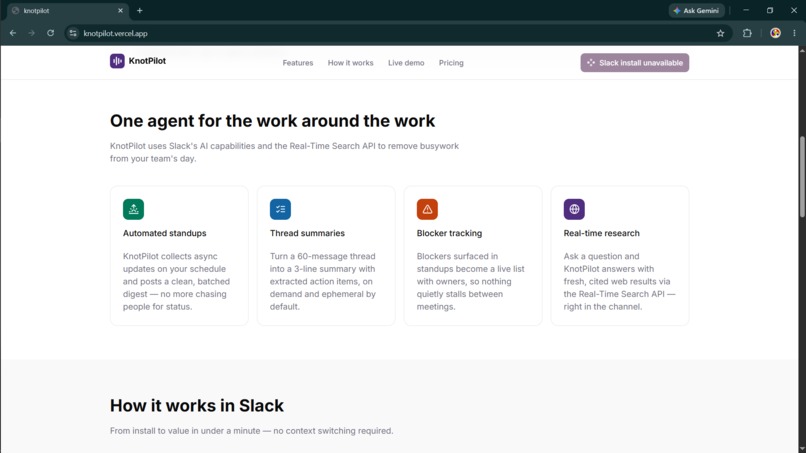Open the Chrome profile avatar

coord(775,33)
